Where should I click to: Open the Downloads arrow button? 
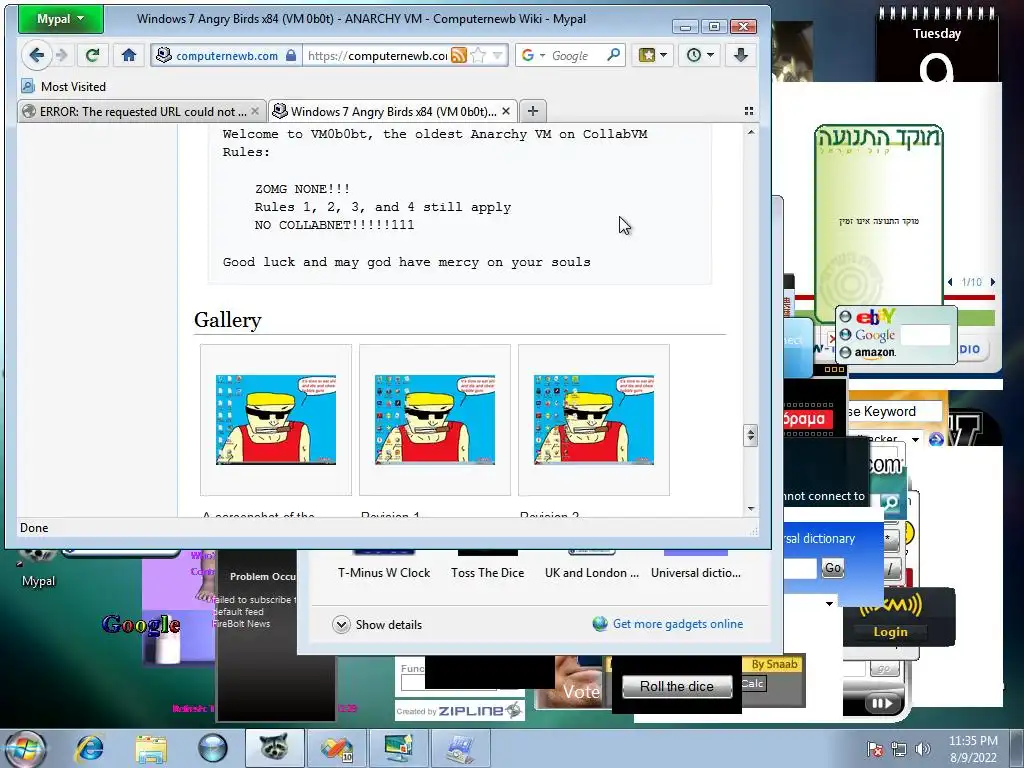coord(741,56)
